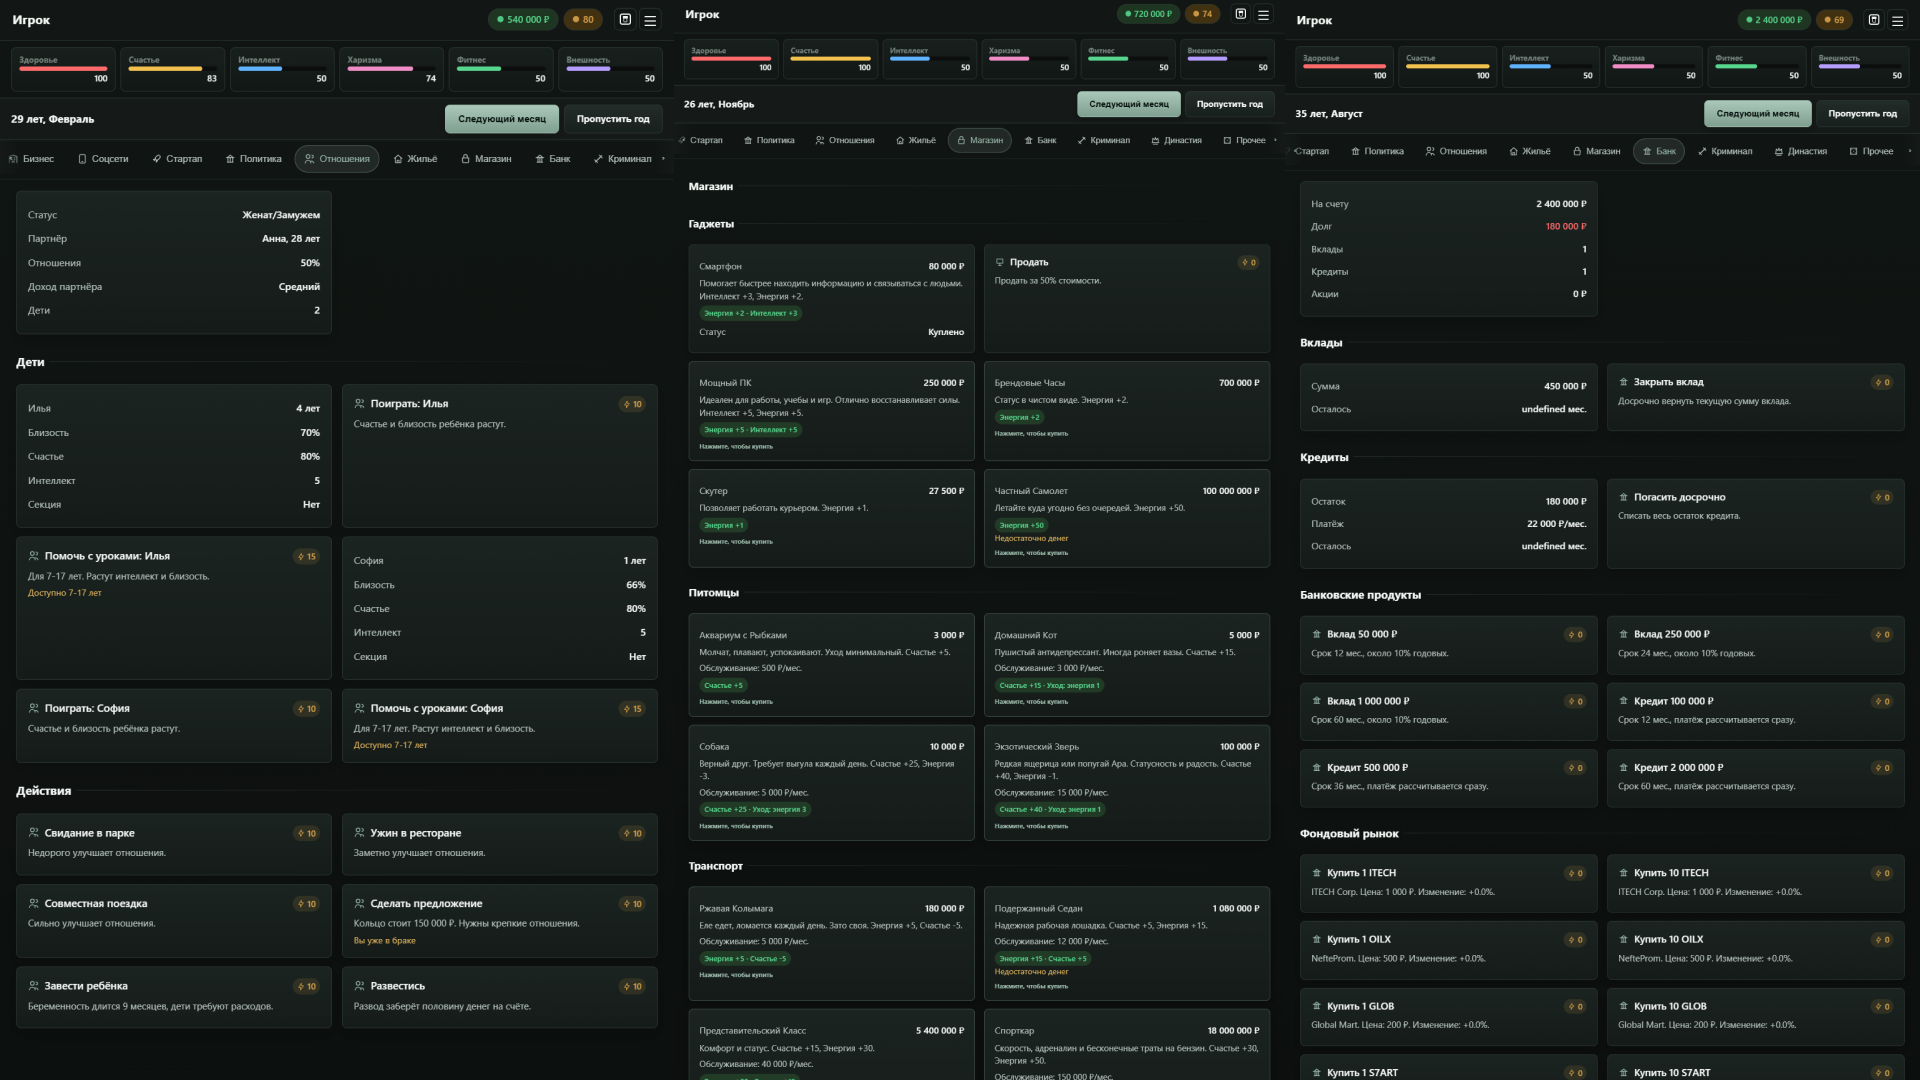Click the red 'Долг' value 180 000 ₽
This screenshot has width=1920, height=1080.
coord(1566,227)
